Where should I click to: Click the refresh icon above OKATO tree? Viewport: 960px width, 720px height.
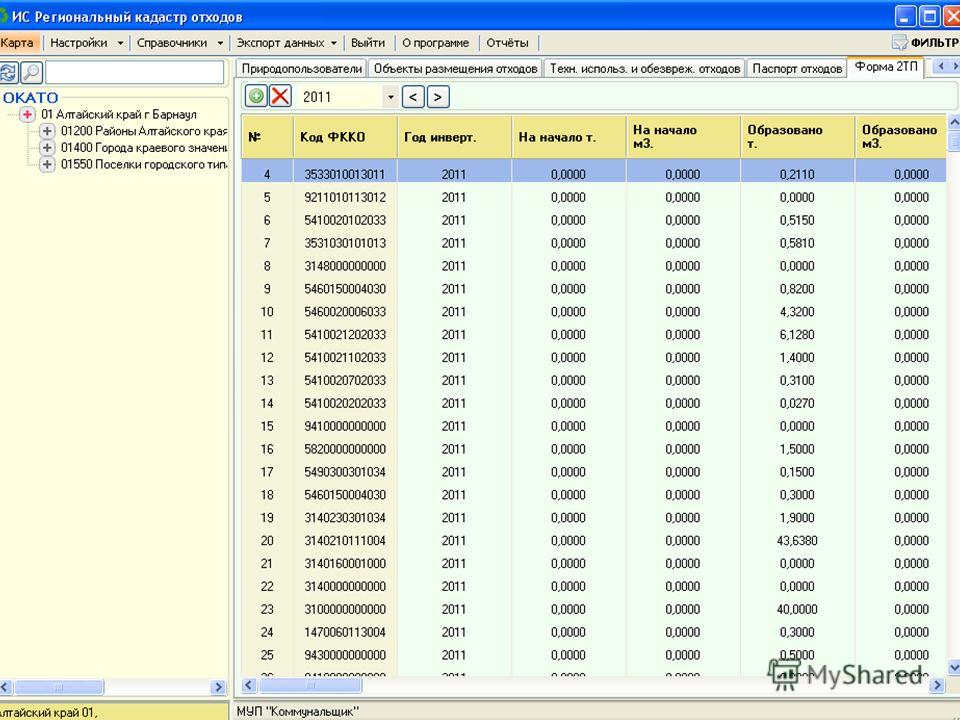pyautogui.click(x=8, y=72)
